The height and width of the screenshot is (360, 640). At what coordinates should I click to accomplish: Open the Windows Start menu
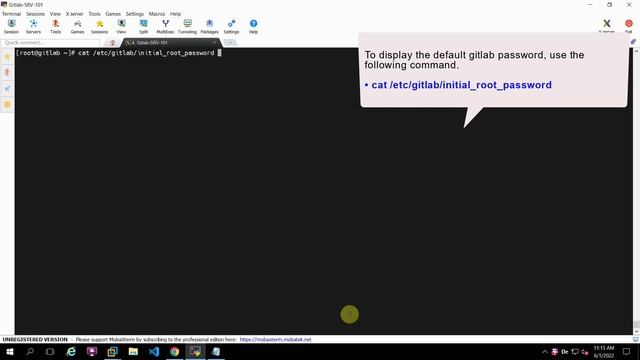pos(10,351)
